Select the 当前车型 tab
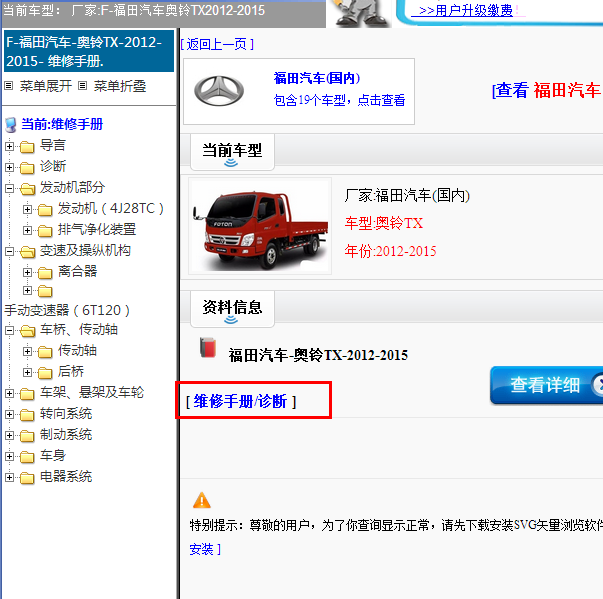Screen dimensions: 603x599 click(232, 152)
